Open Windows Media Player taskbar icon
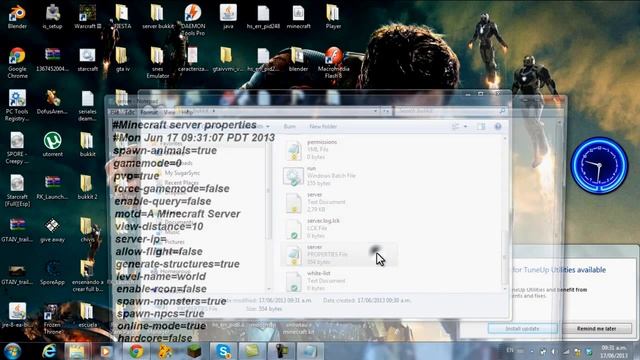Screen dimensions: 640x360 106,351
